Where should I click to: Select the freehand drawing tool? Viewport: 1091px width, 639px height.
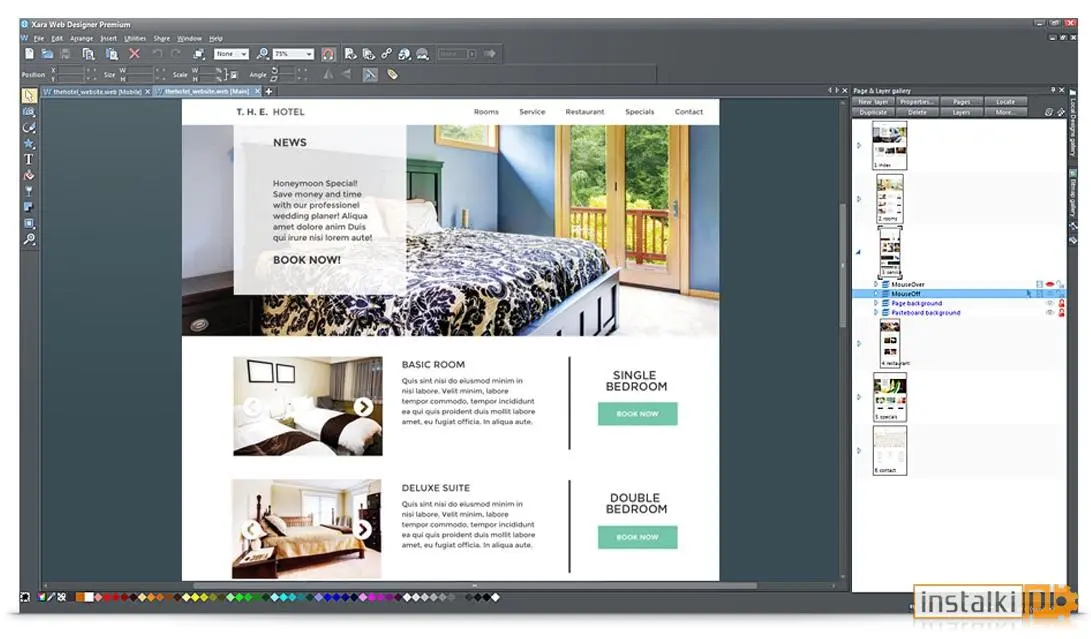(x=29, y=127)
